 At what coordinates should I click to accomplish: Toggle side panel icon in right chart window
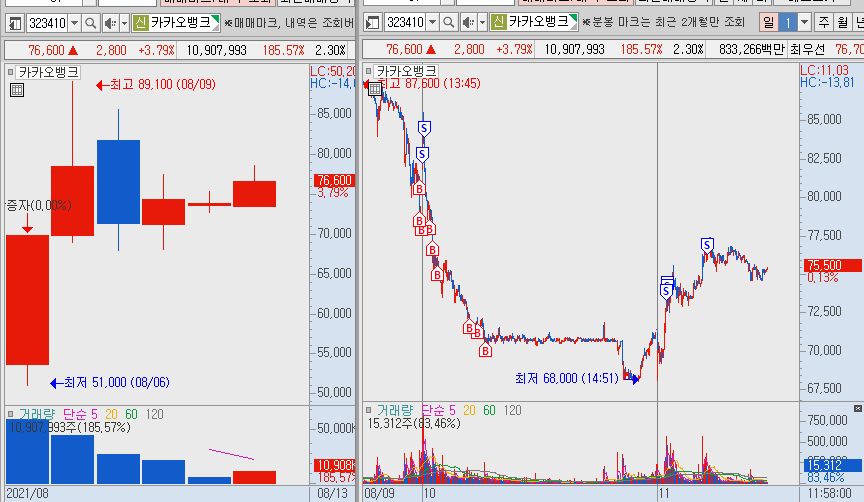point(373,23)
